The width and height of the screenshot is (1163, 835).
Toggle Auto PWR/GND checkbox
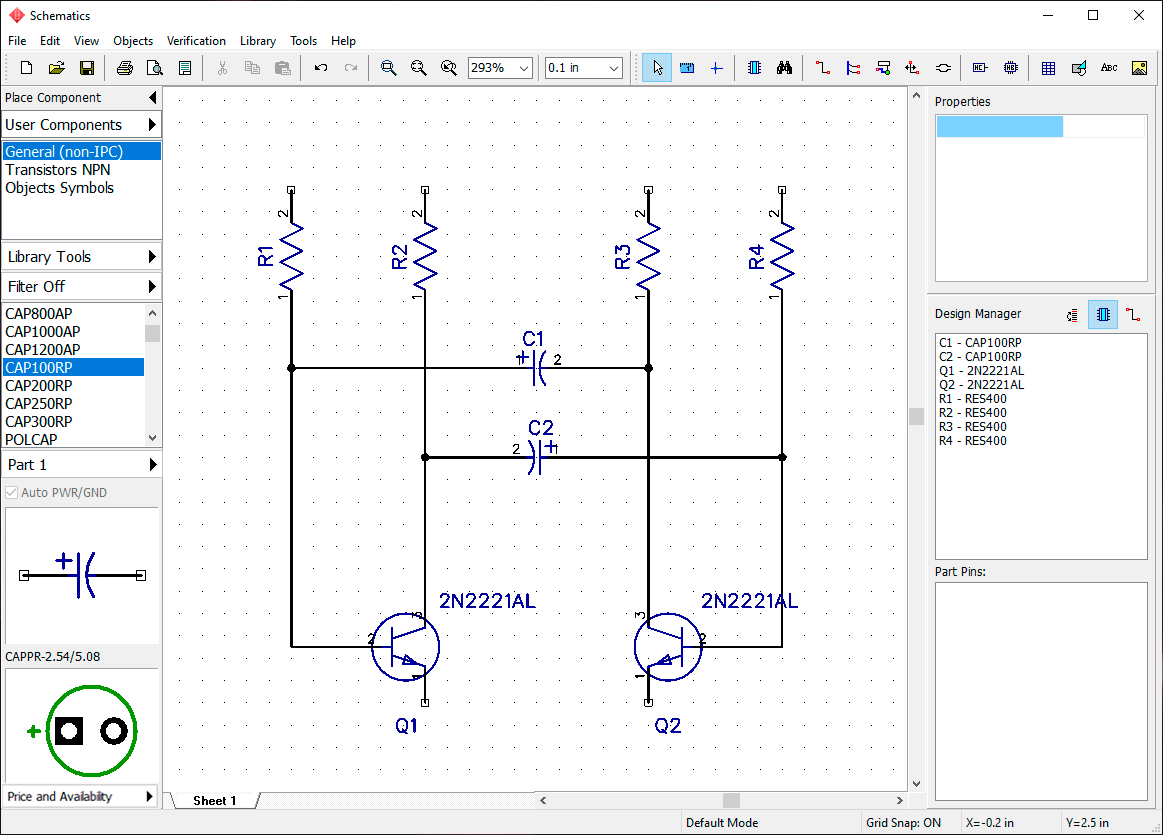(x=12, y=492)
